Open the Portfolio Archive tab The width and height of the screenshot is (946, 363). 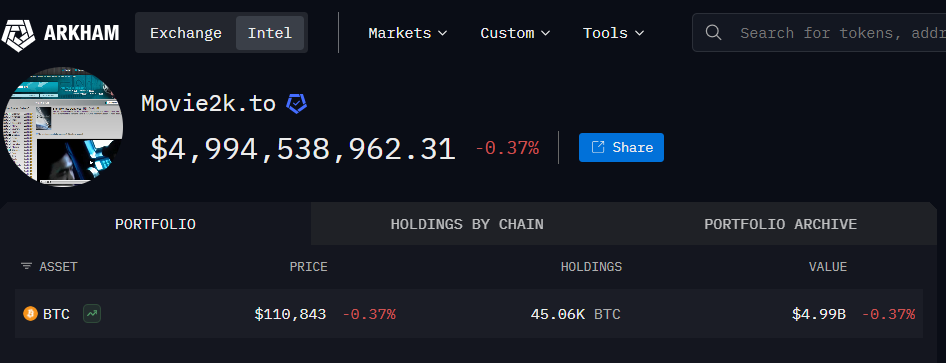(x=780, y=224)
